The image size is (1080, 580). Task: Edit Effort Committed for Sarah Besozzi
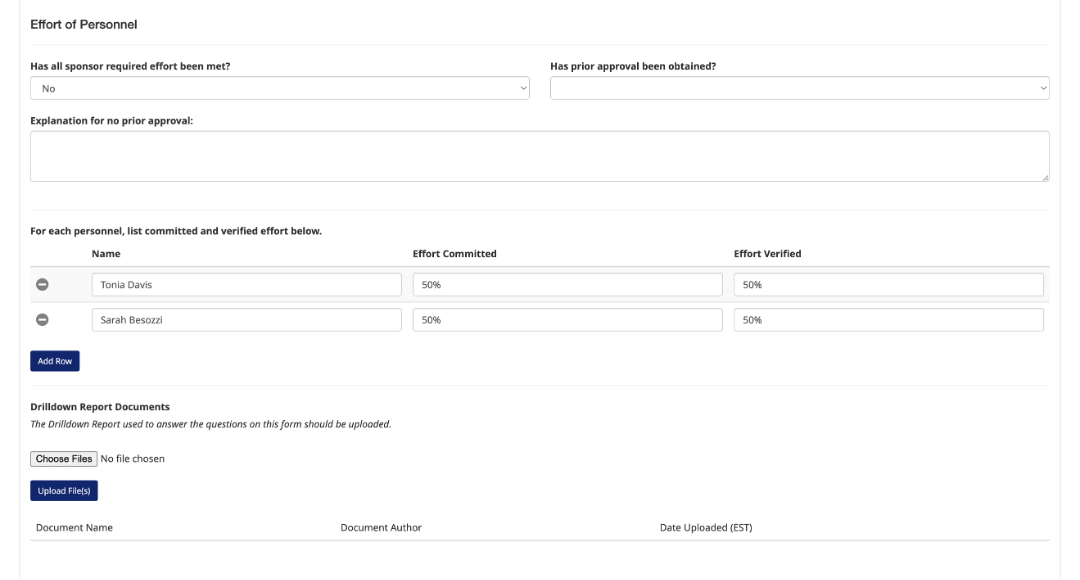coord(567,320)
